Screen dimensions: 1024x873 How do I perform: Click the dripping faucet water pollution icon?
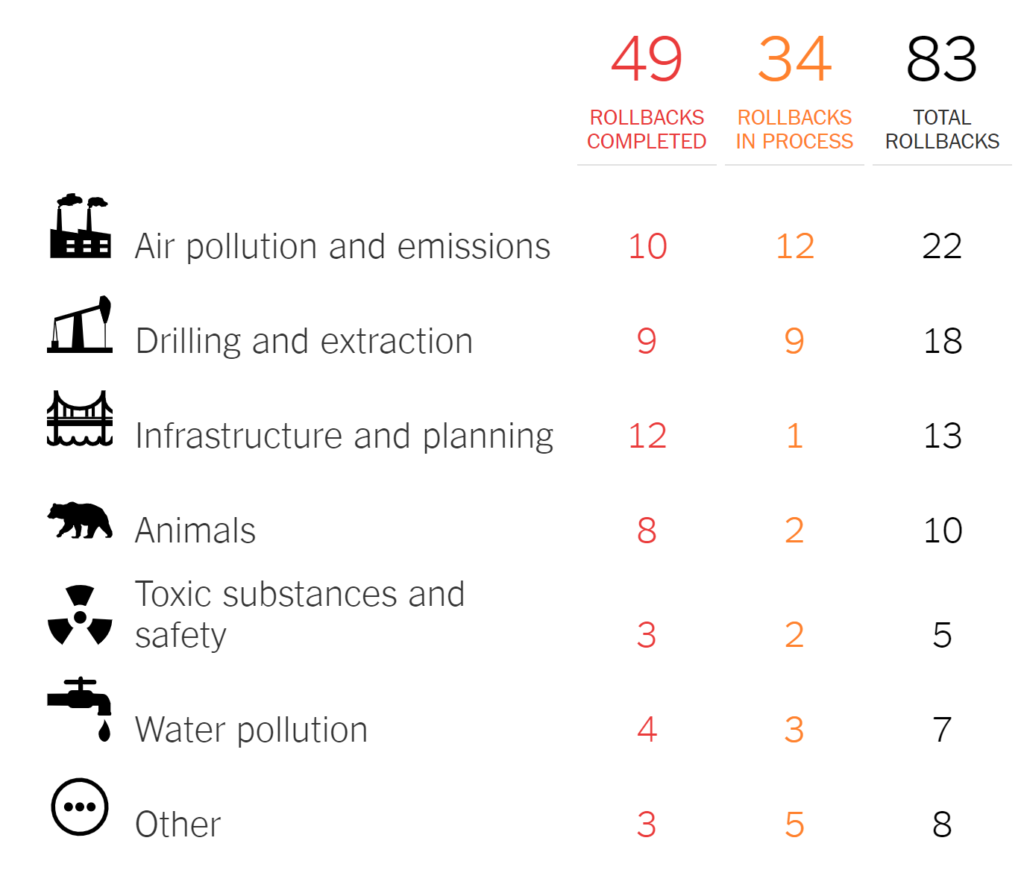(80, 710)
